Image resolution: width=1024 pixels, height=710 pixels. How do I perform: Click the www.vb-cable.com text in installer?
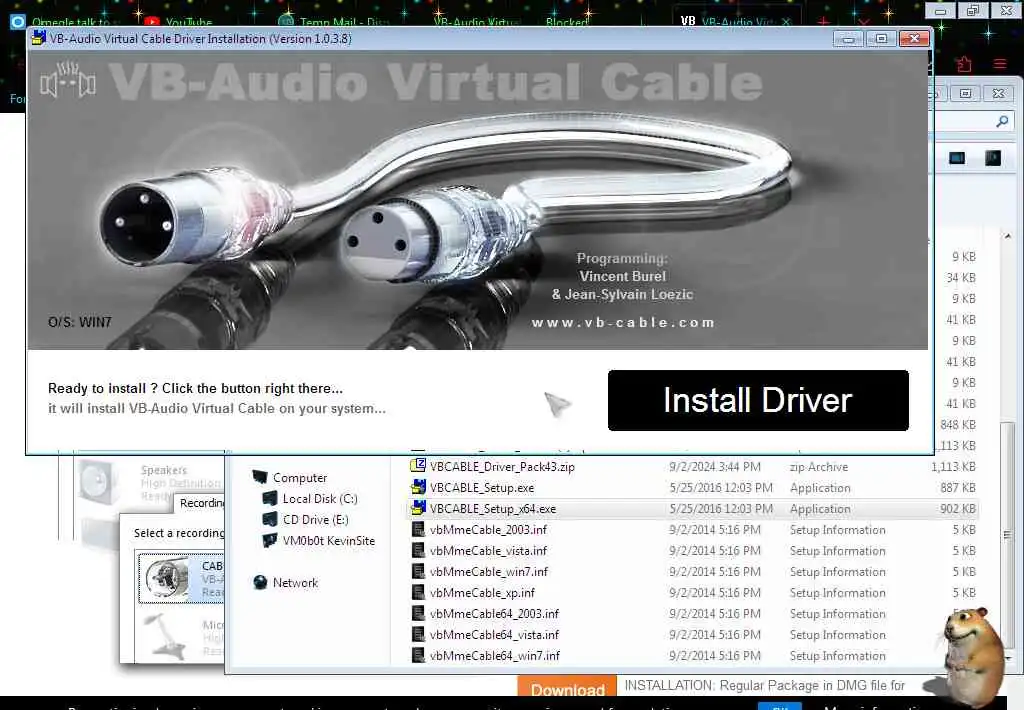coord(623,323)
